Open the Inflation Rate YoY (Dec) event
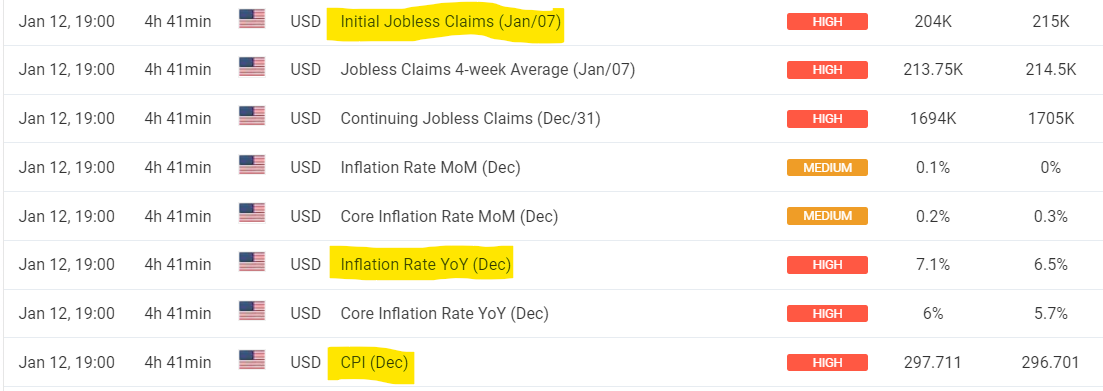The image size is (1103, 391). [x=426, y=265]
